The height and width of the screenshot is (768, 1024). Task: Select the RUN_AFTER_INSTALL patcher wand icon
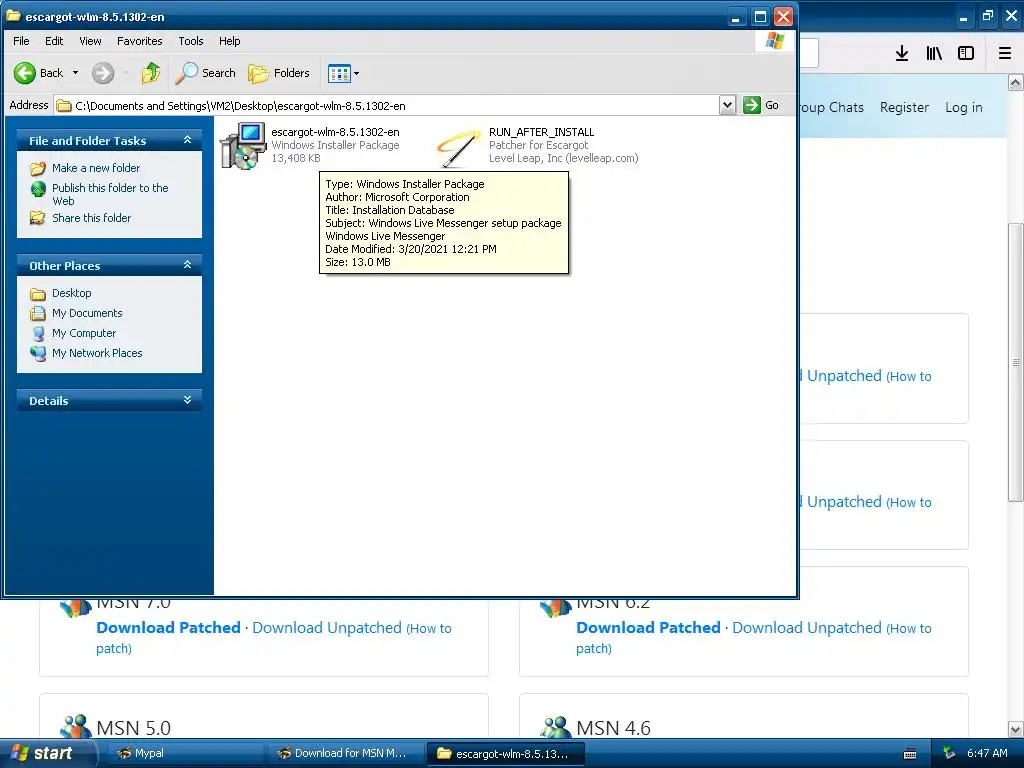click(458, 148)
